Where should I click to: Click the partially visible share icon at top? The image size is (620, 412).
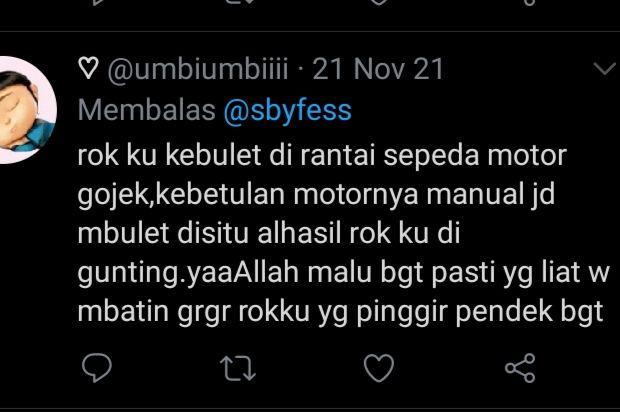(x=529, y=2)
